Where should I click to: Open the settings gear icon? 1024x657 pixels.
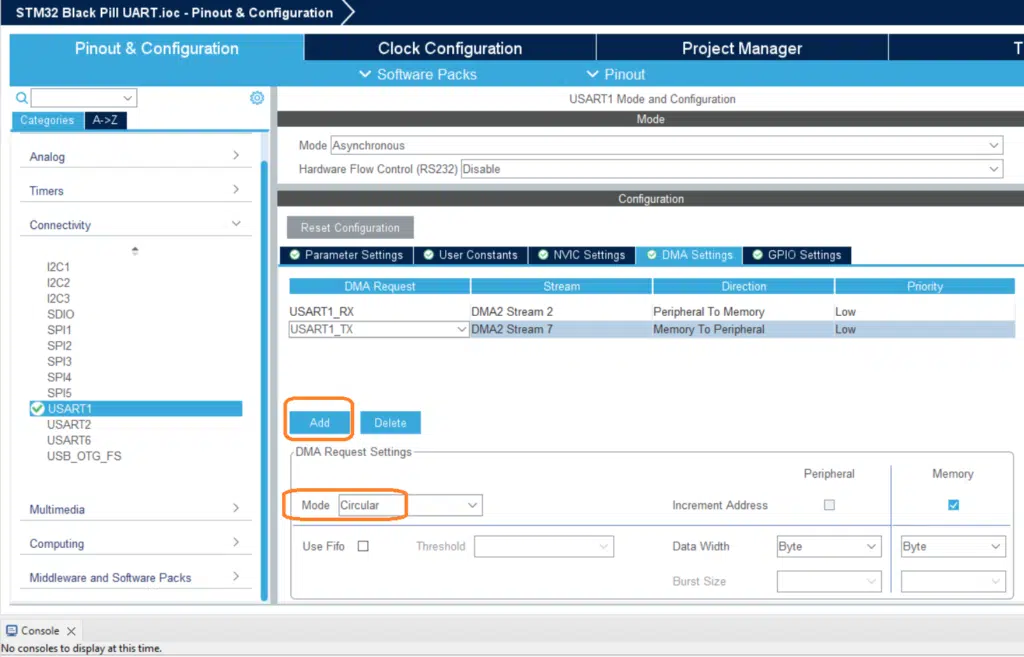(x=257, y=98)
